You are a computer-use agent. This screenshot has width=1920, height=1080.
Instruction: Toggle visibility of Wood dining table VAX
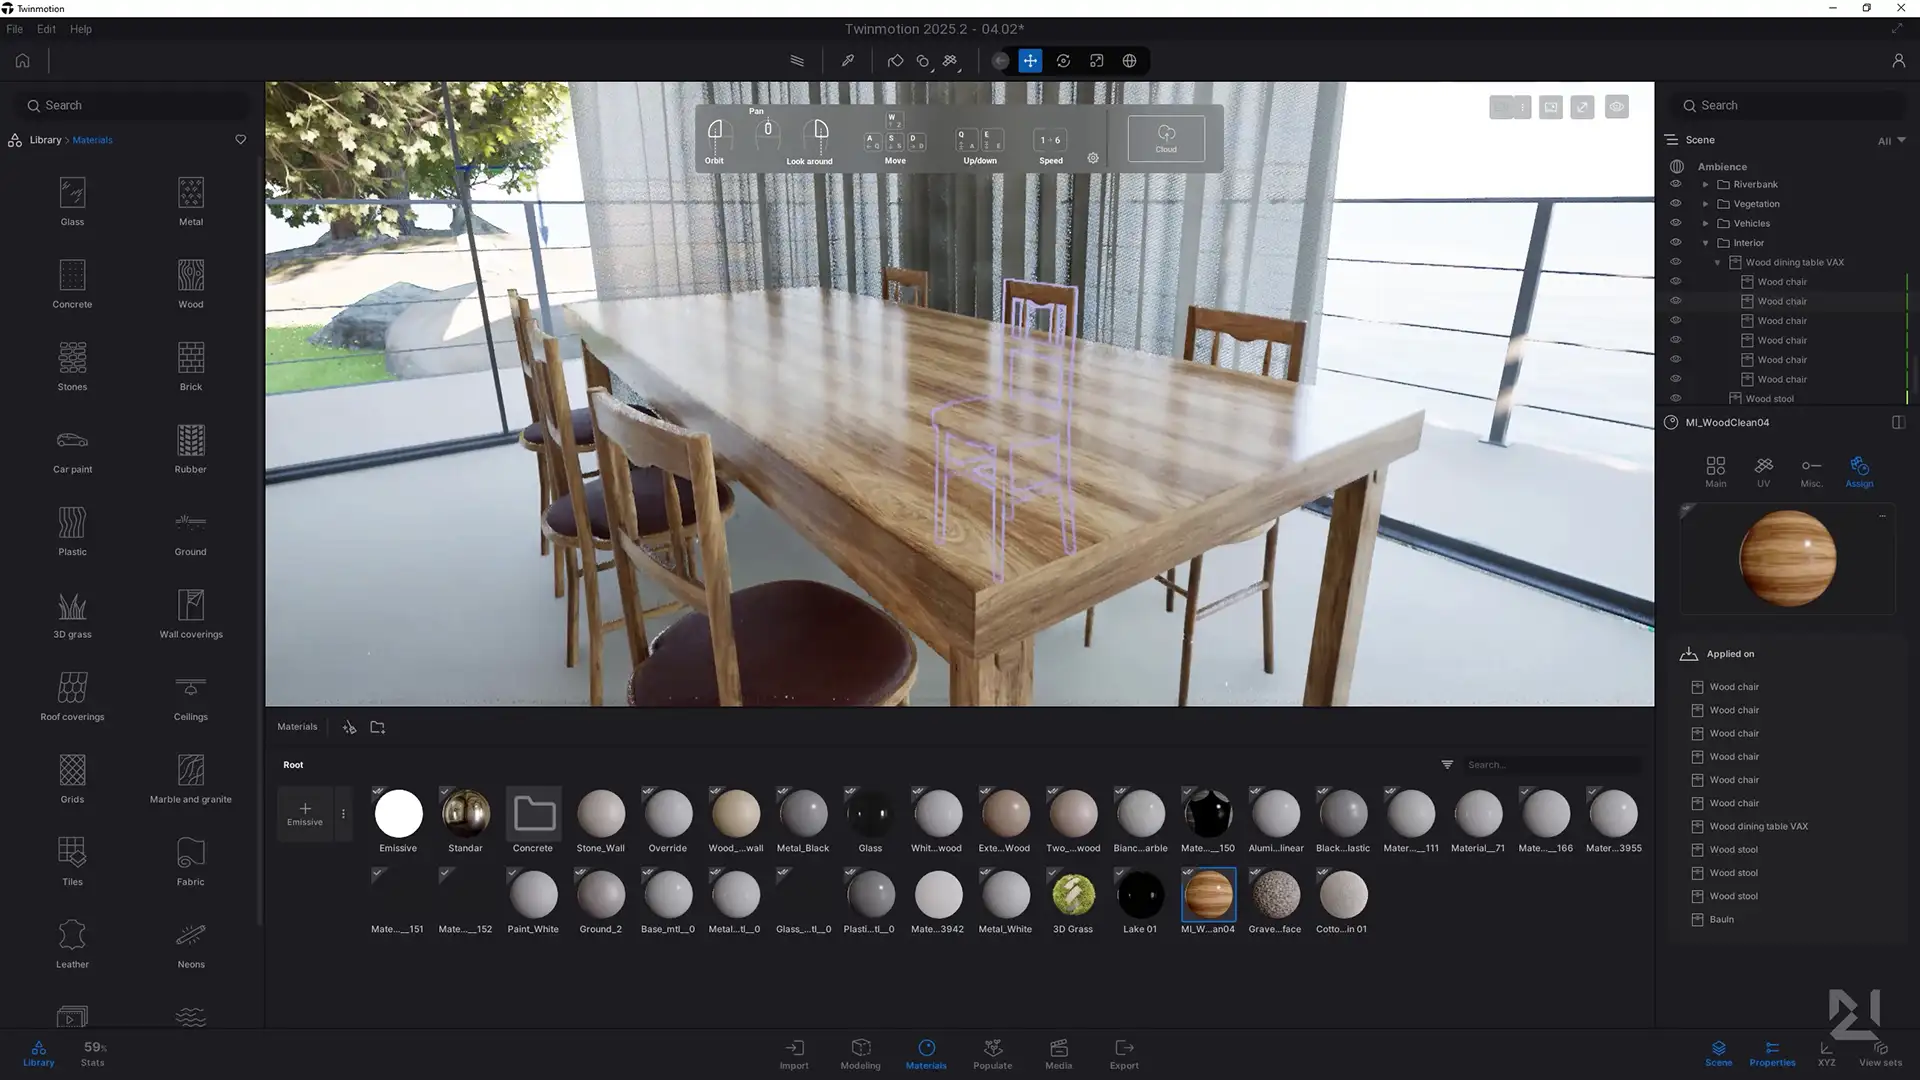point(1676,262)
